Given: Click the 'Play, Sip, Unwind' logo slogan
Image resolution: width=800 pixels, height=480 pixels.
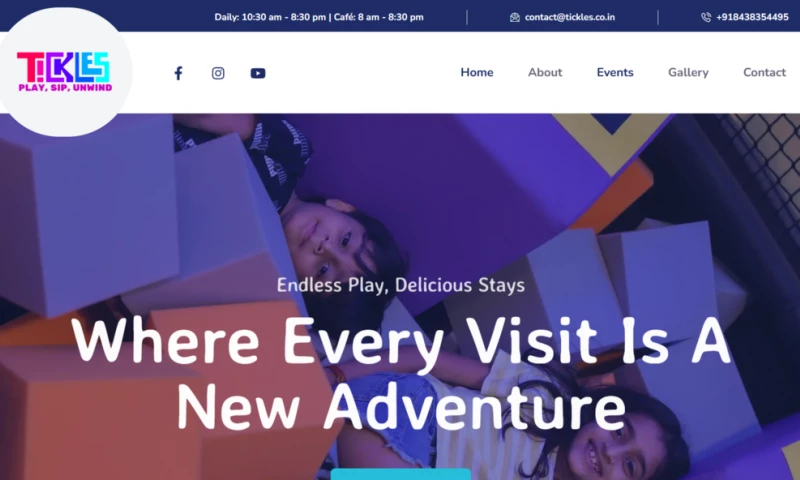Looking at the screenshot, I should [x=65, y=88].
